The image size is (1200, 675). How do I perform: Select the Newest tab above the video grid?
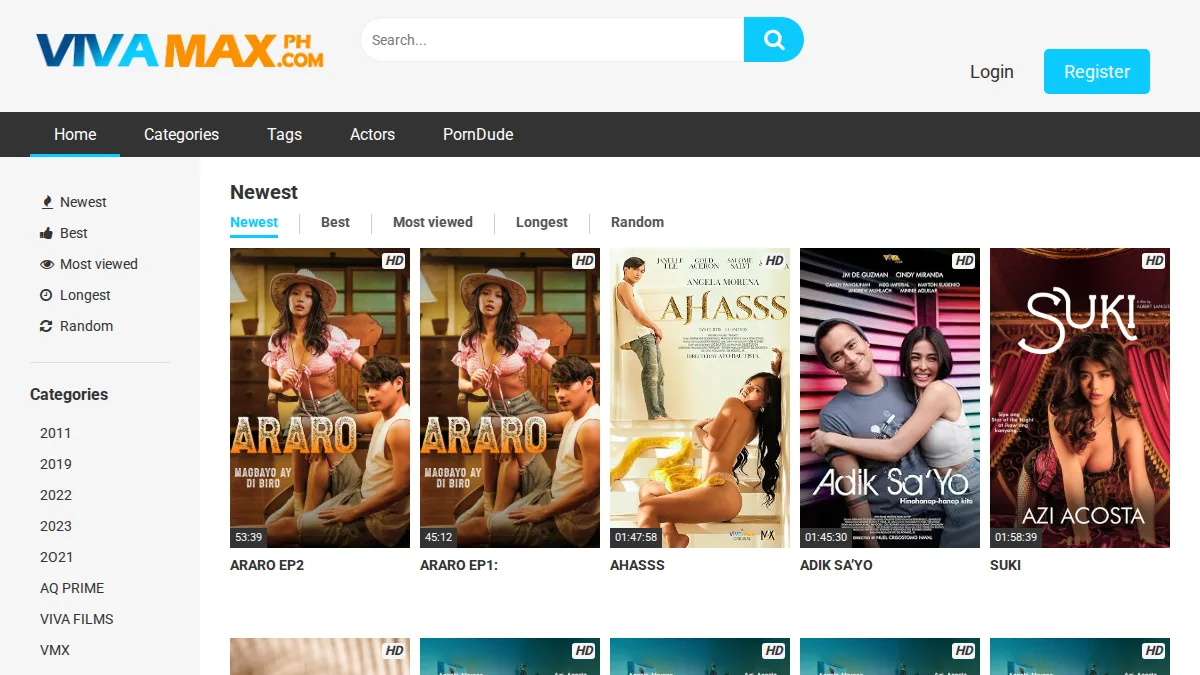click(x=254, y=222)
